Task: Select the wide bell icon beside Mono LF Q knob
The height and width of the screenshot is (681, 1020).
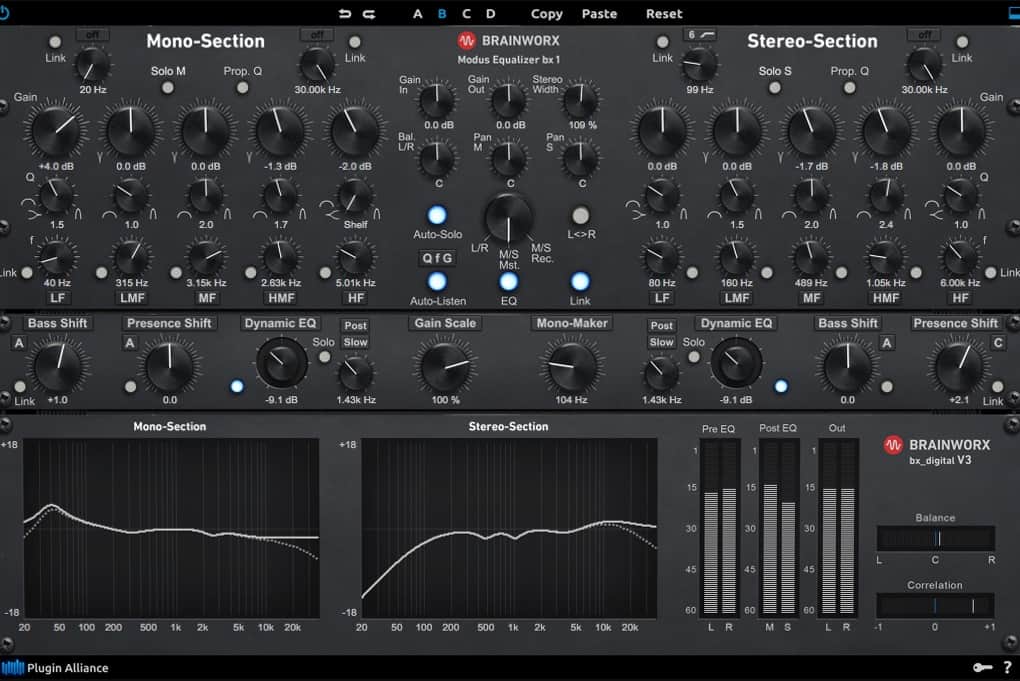Action: click(x=29, y=203)
